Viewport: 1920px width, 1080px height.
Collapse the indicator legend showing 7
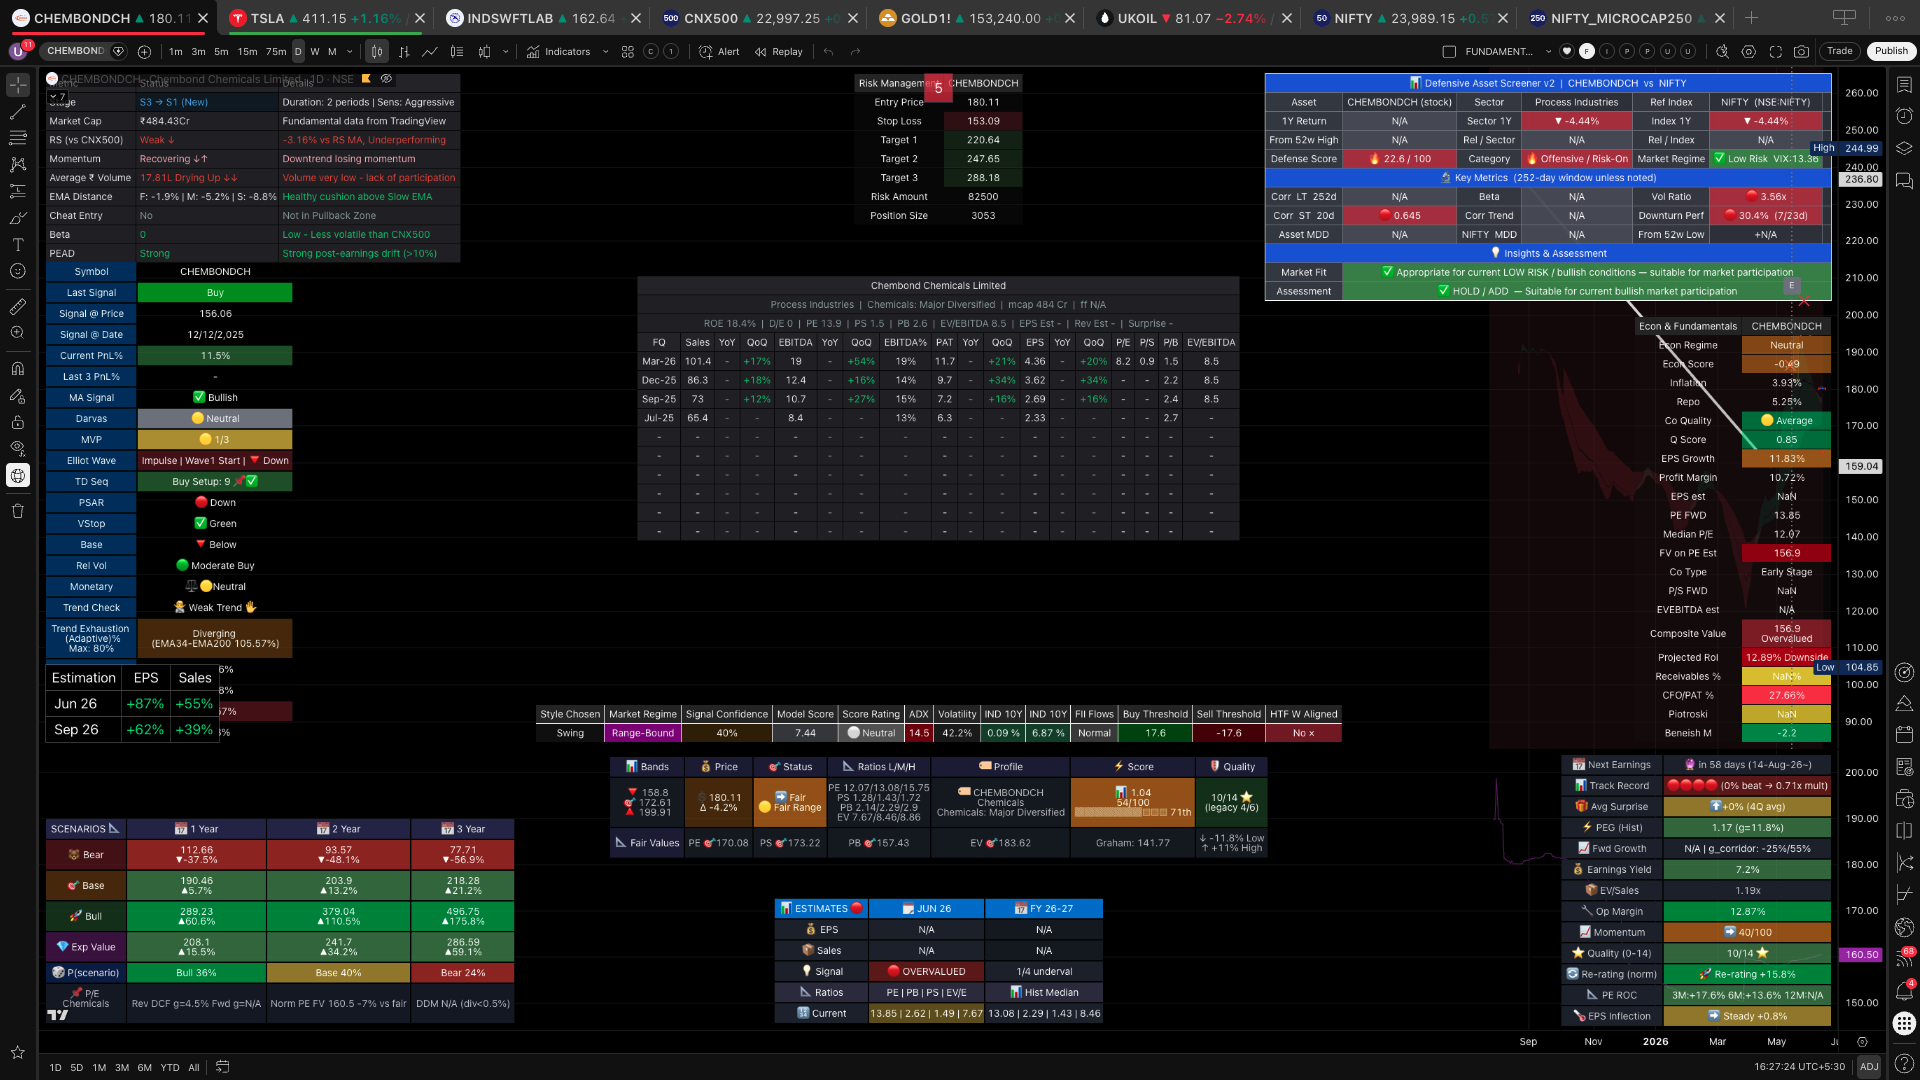[58, 97]
